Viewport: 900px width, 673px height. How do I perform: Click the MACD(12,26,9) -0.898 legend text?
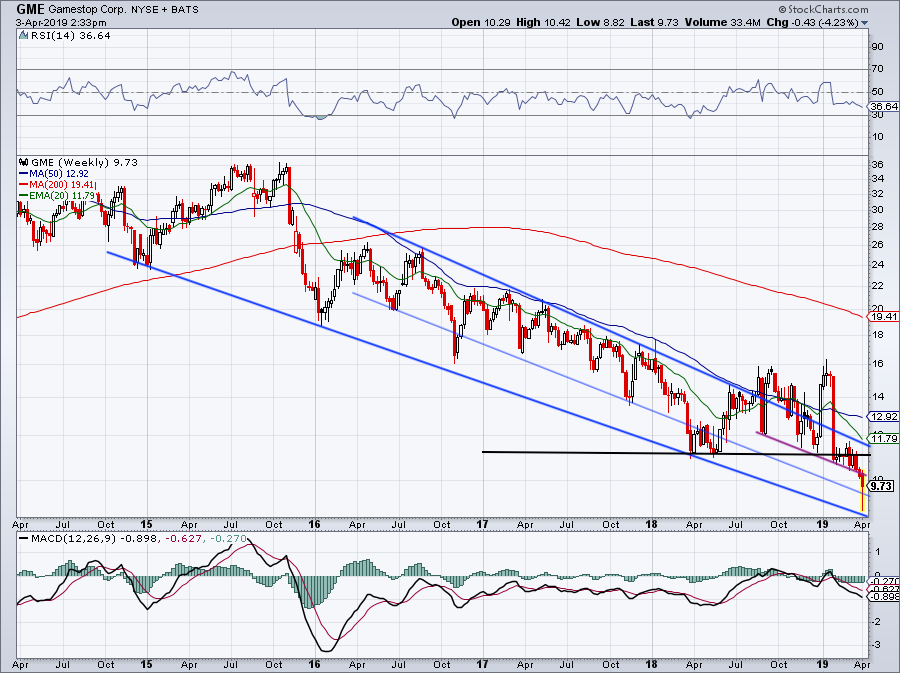tap(96, 539)
